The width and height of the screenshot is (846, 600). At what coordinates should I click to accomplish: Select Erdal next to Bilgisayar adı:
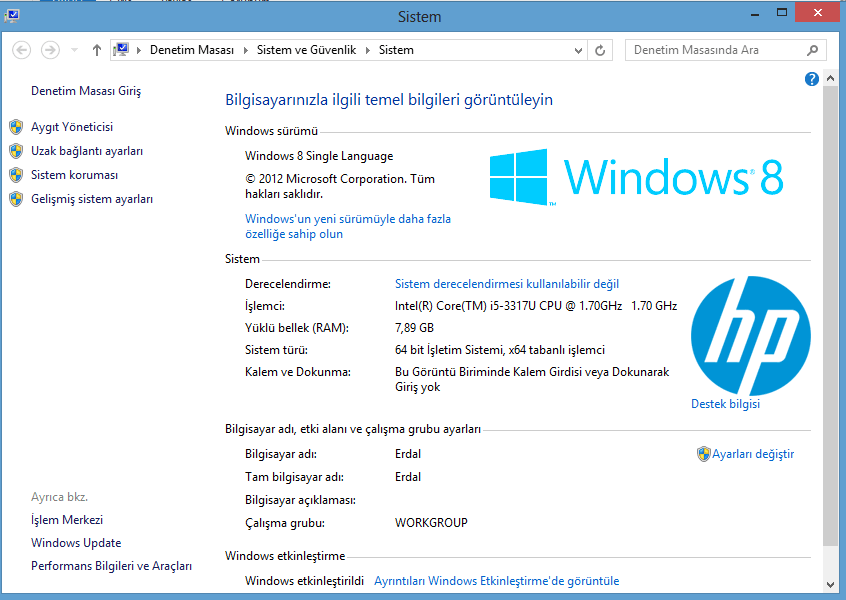[x=408, y=454]
